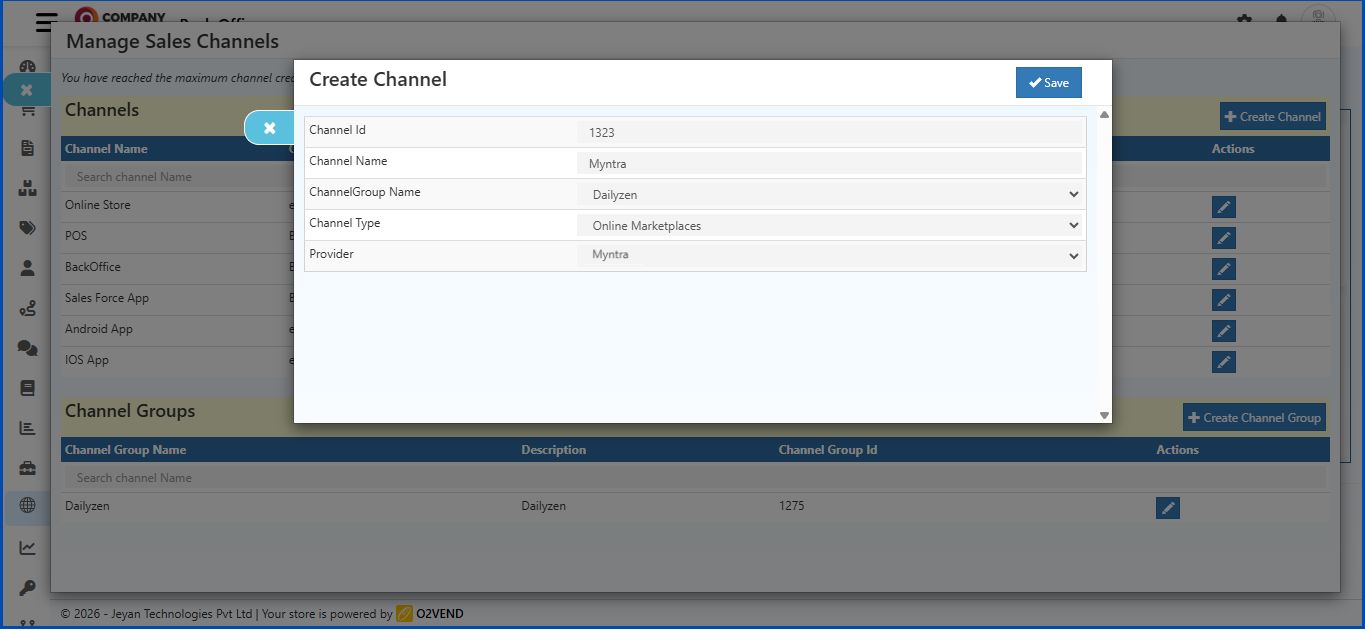Open the Customers person icon in sidebar
The image size is (1365, 631).
click(x=27, y=268)
